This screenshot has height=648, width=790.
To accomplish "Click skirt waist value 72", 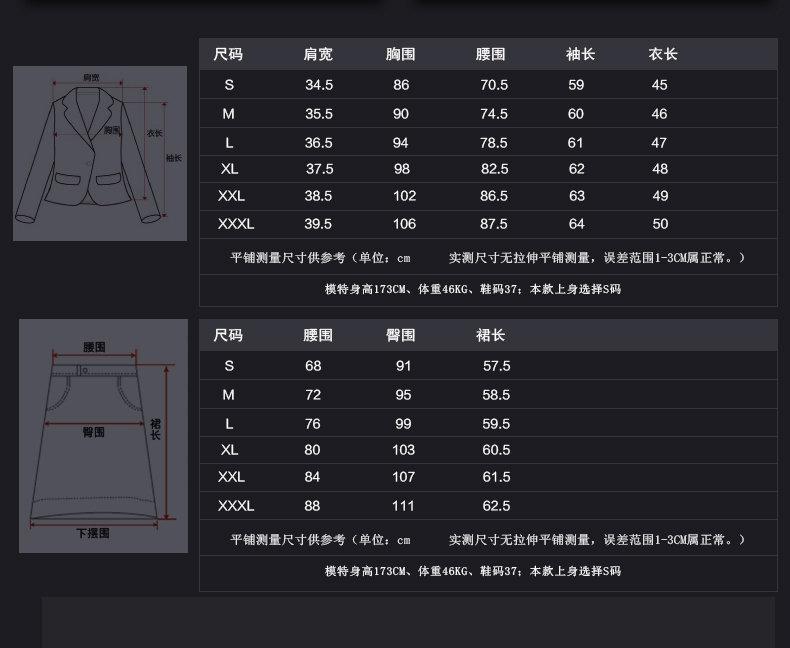I will (313, 395).
